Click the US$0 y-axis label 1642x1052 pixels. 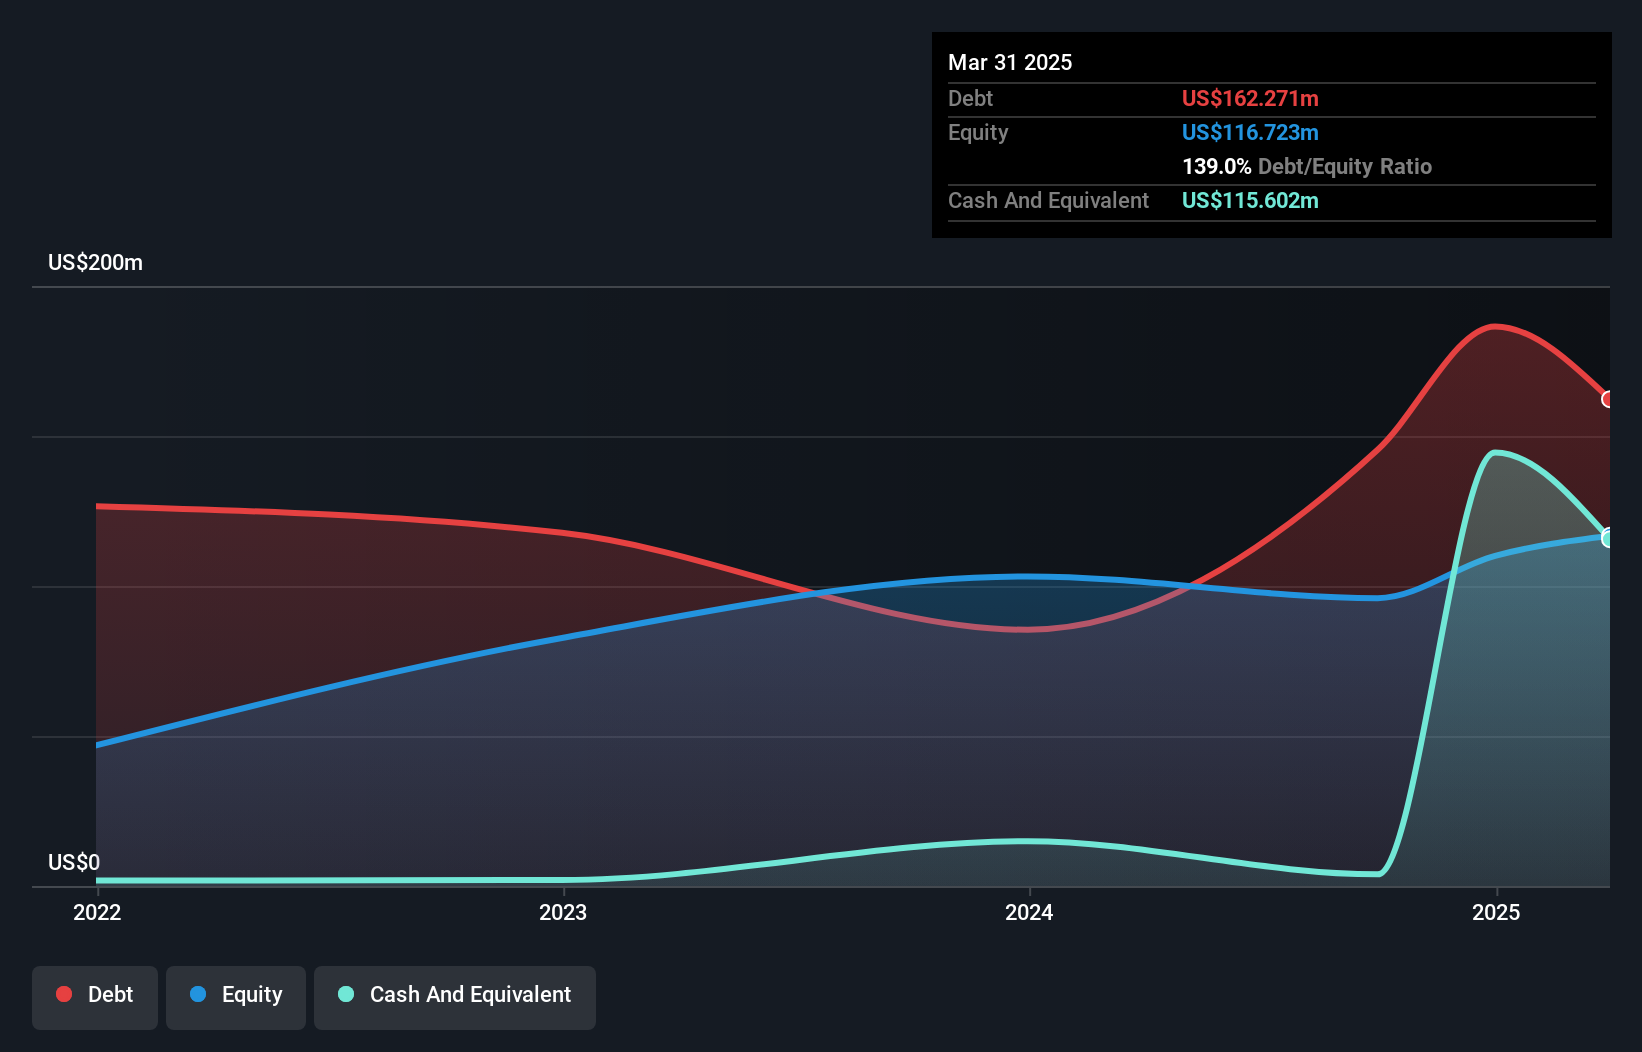point(74,862)
